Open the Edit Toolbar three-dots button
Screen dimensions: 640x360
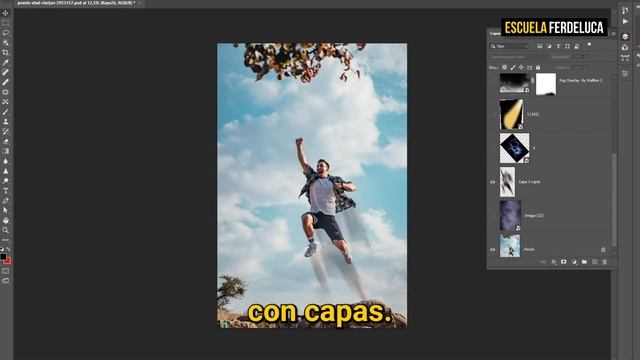point(5,240)
